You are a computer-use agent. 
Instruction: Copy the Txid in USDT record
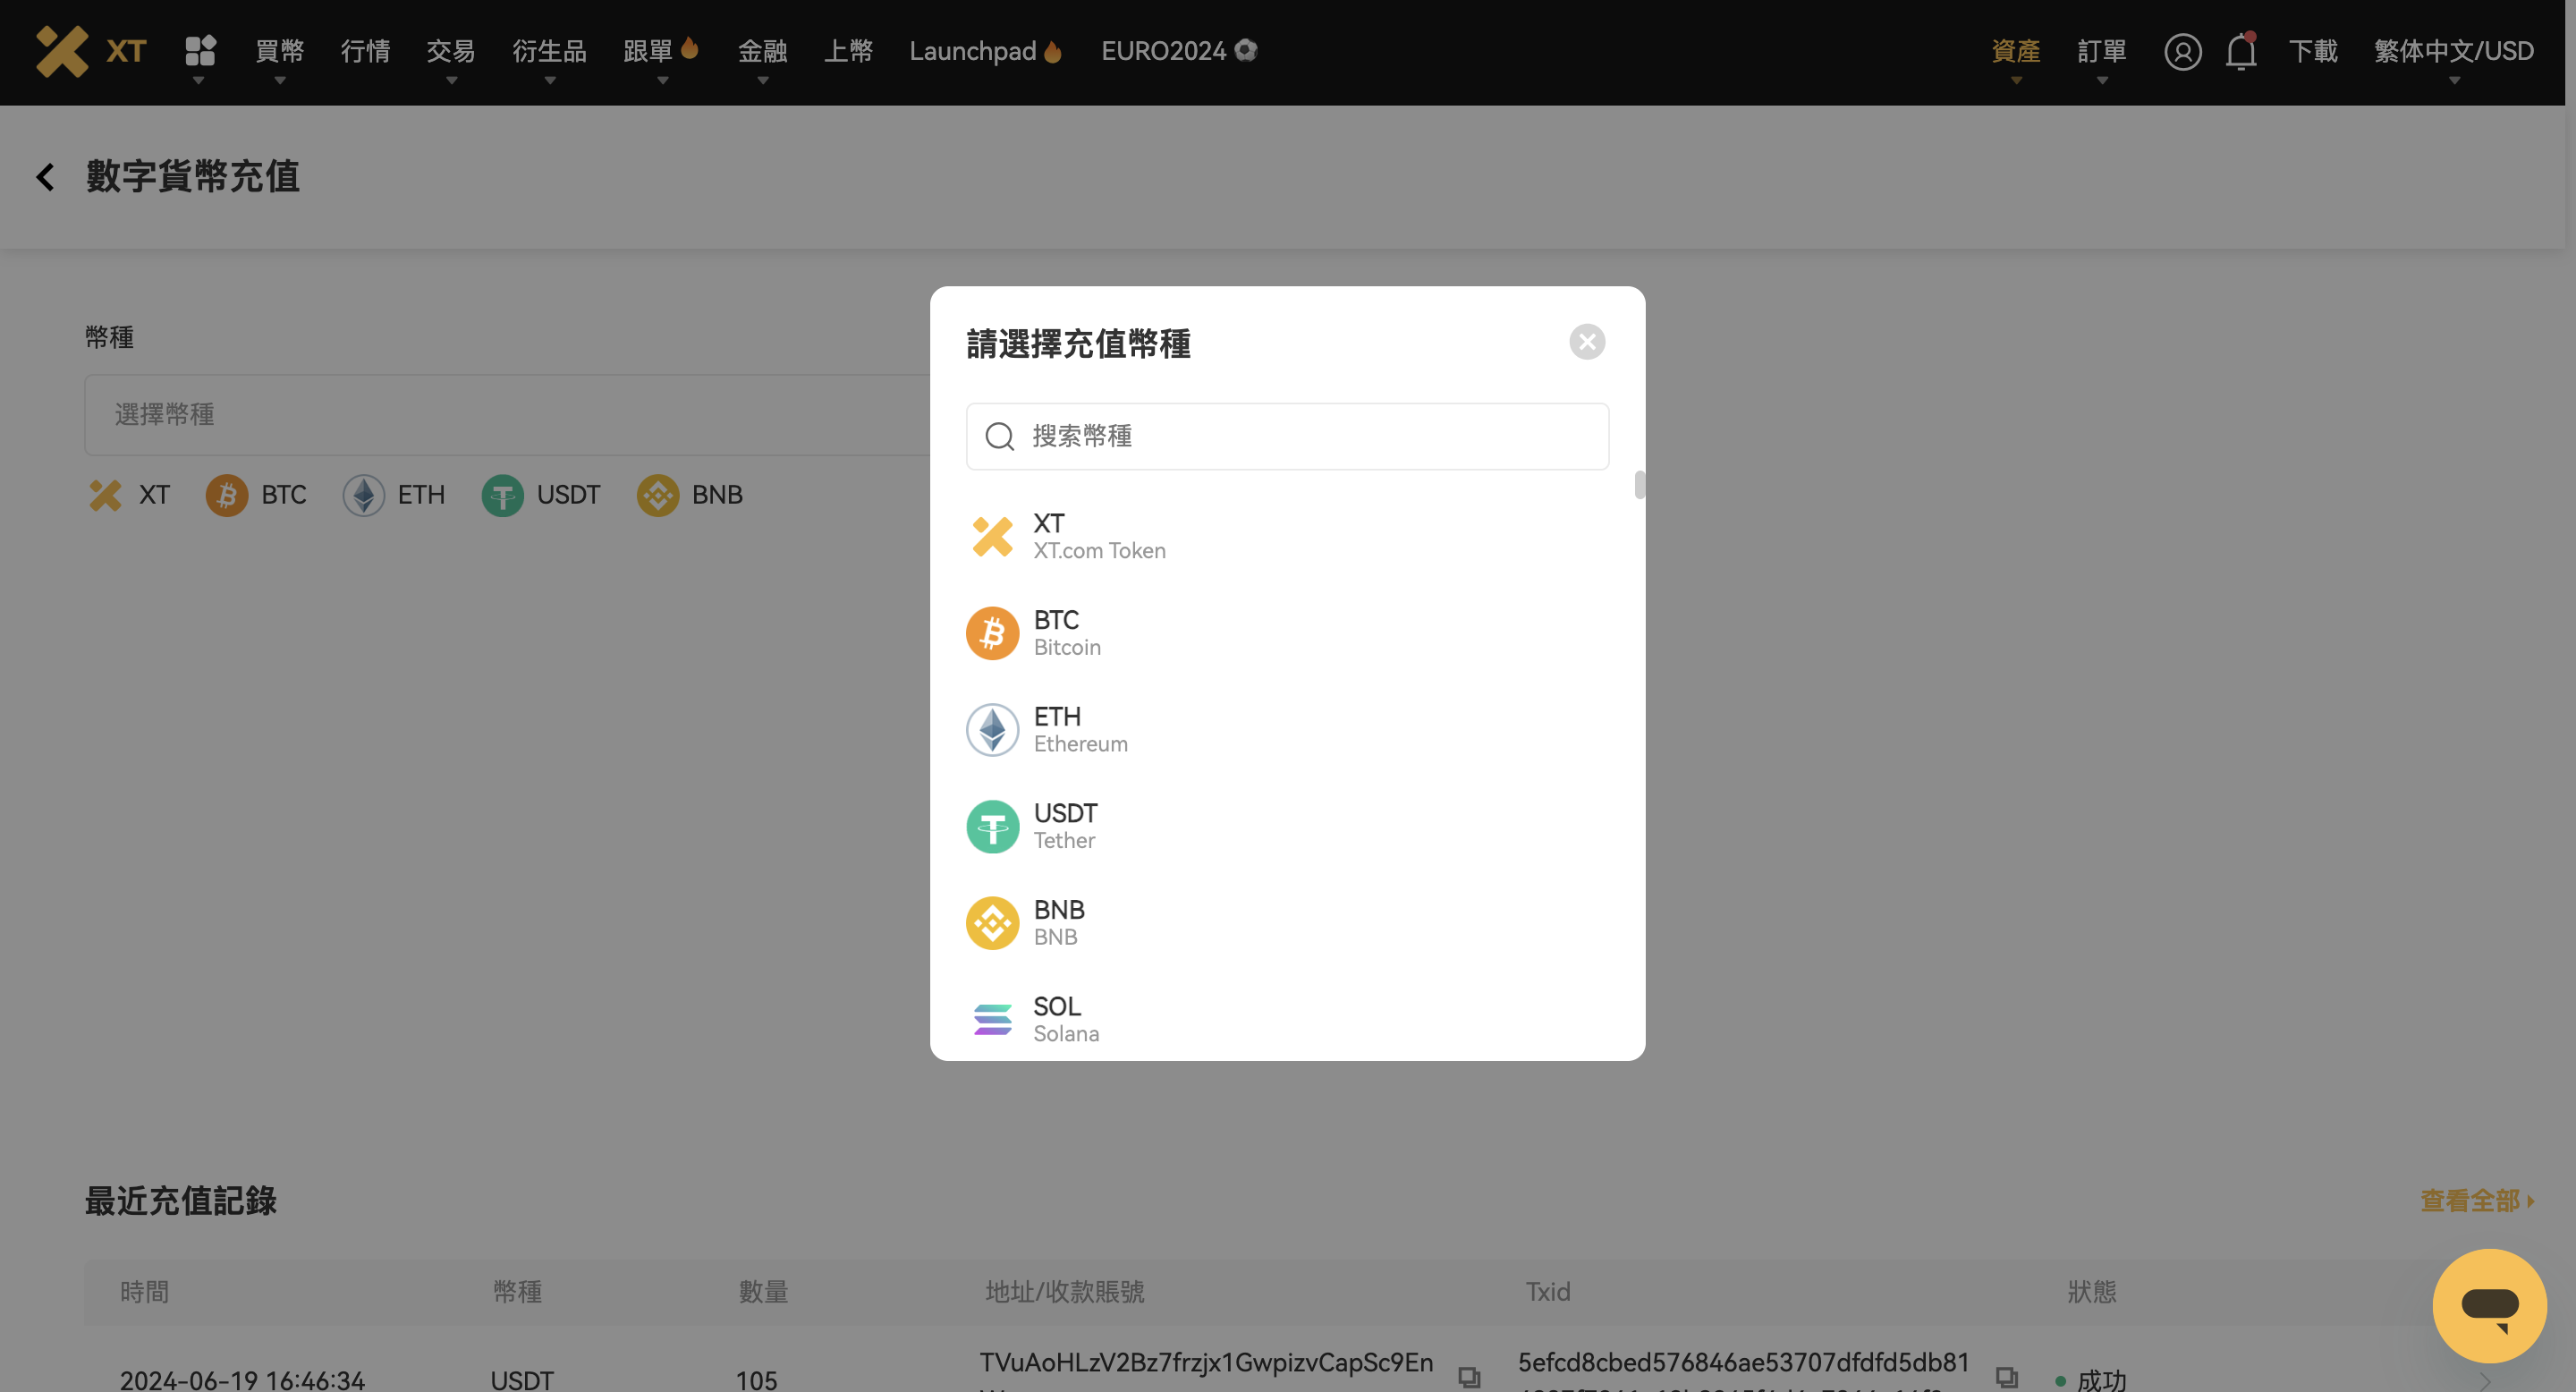(2006, 1377)
